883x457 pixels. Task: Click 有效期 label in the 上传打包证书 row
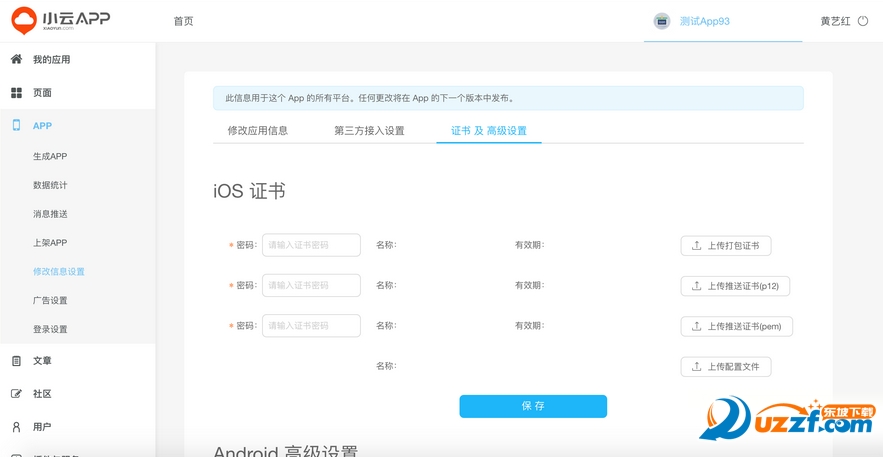529,245
